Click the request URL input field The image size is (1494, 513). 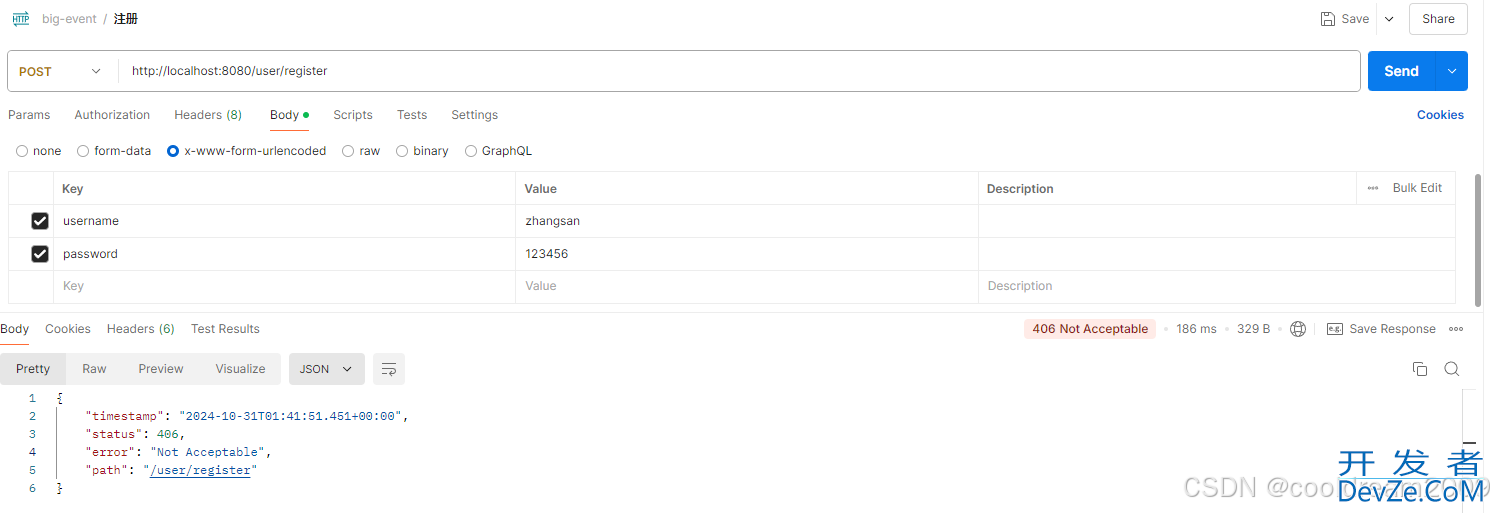point(740,71)
